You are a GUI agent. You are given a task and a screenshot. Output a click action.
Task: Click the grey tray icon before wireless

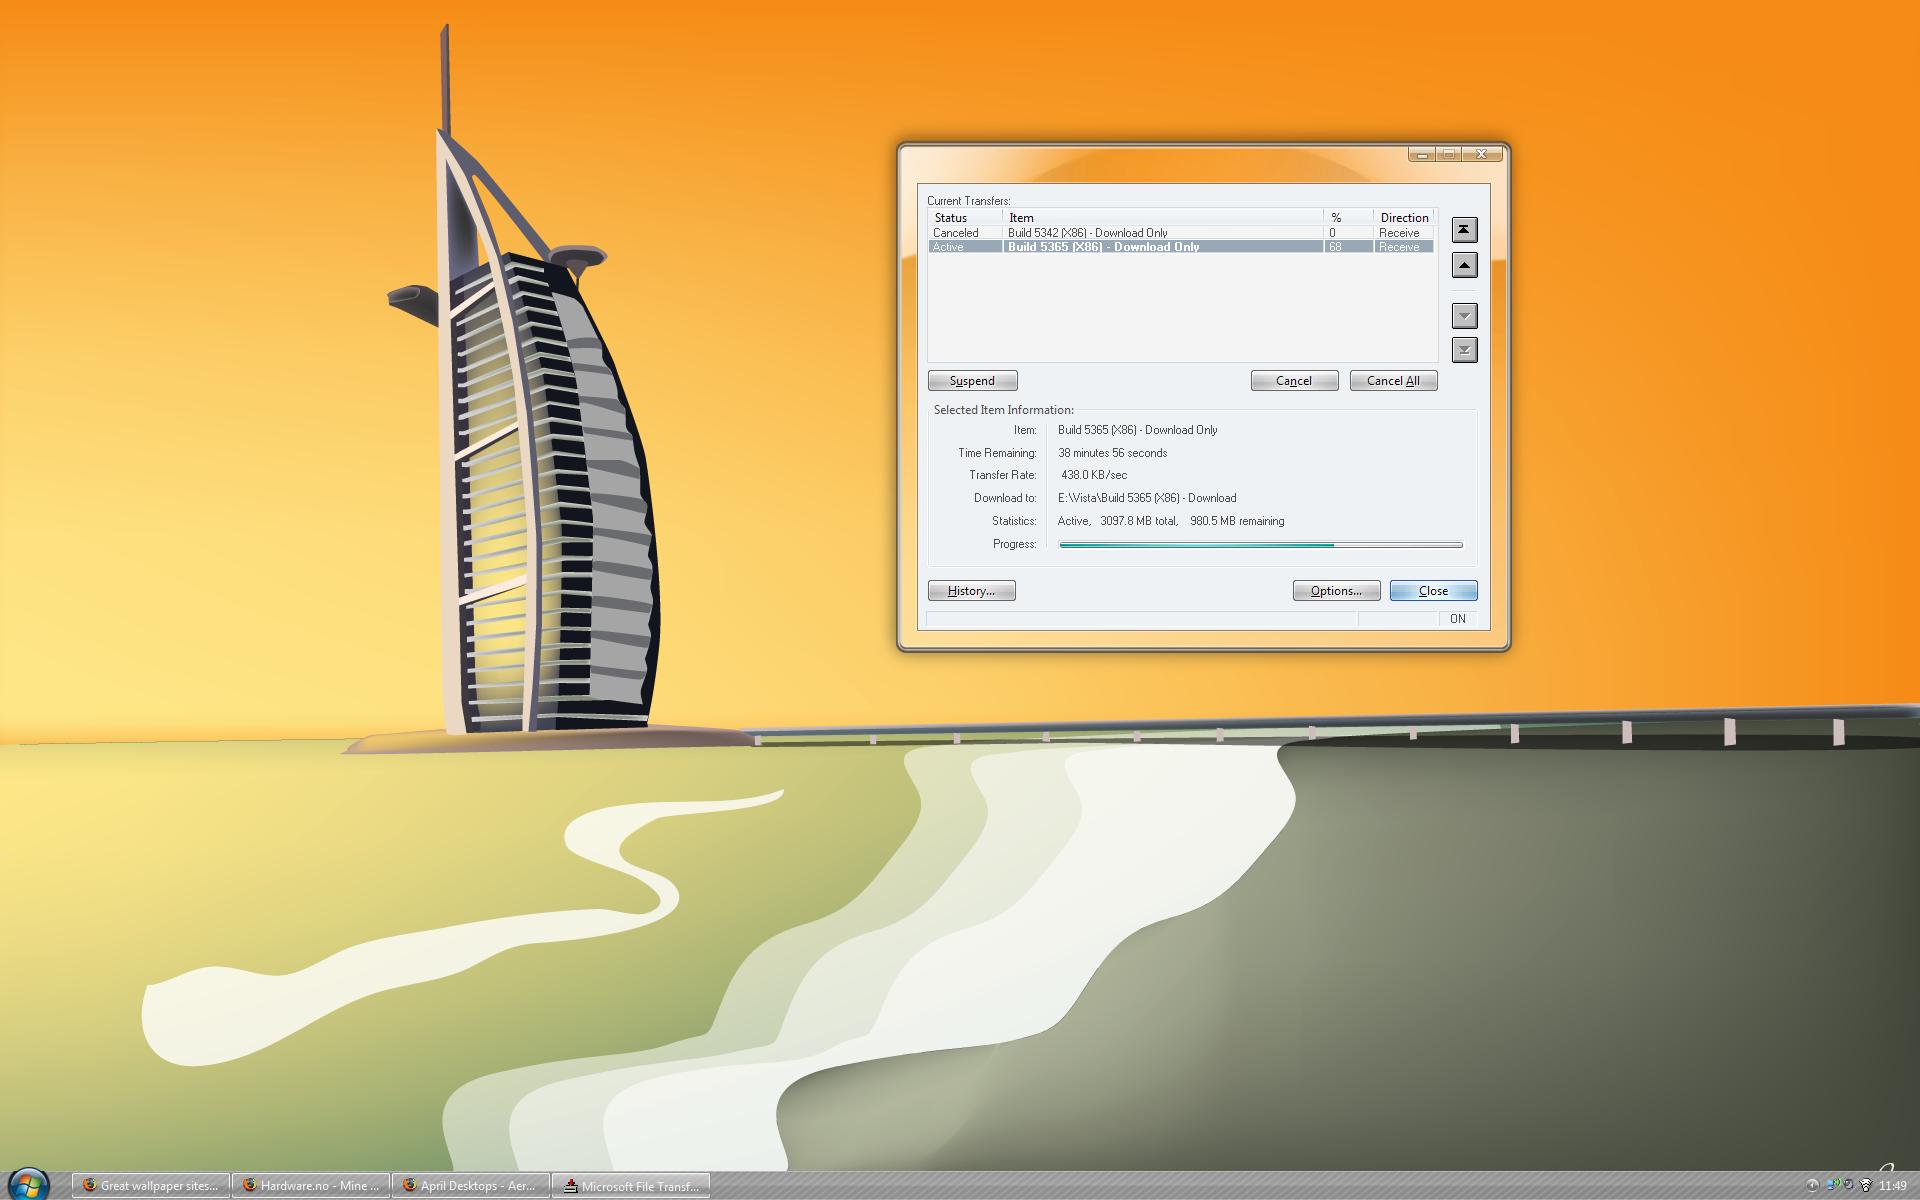[1848, 1185]
